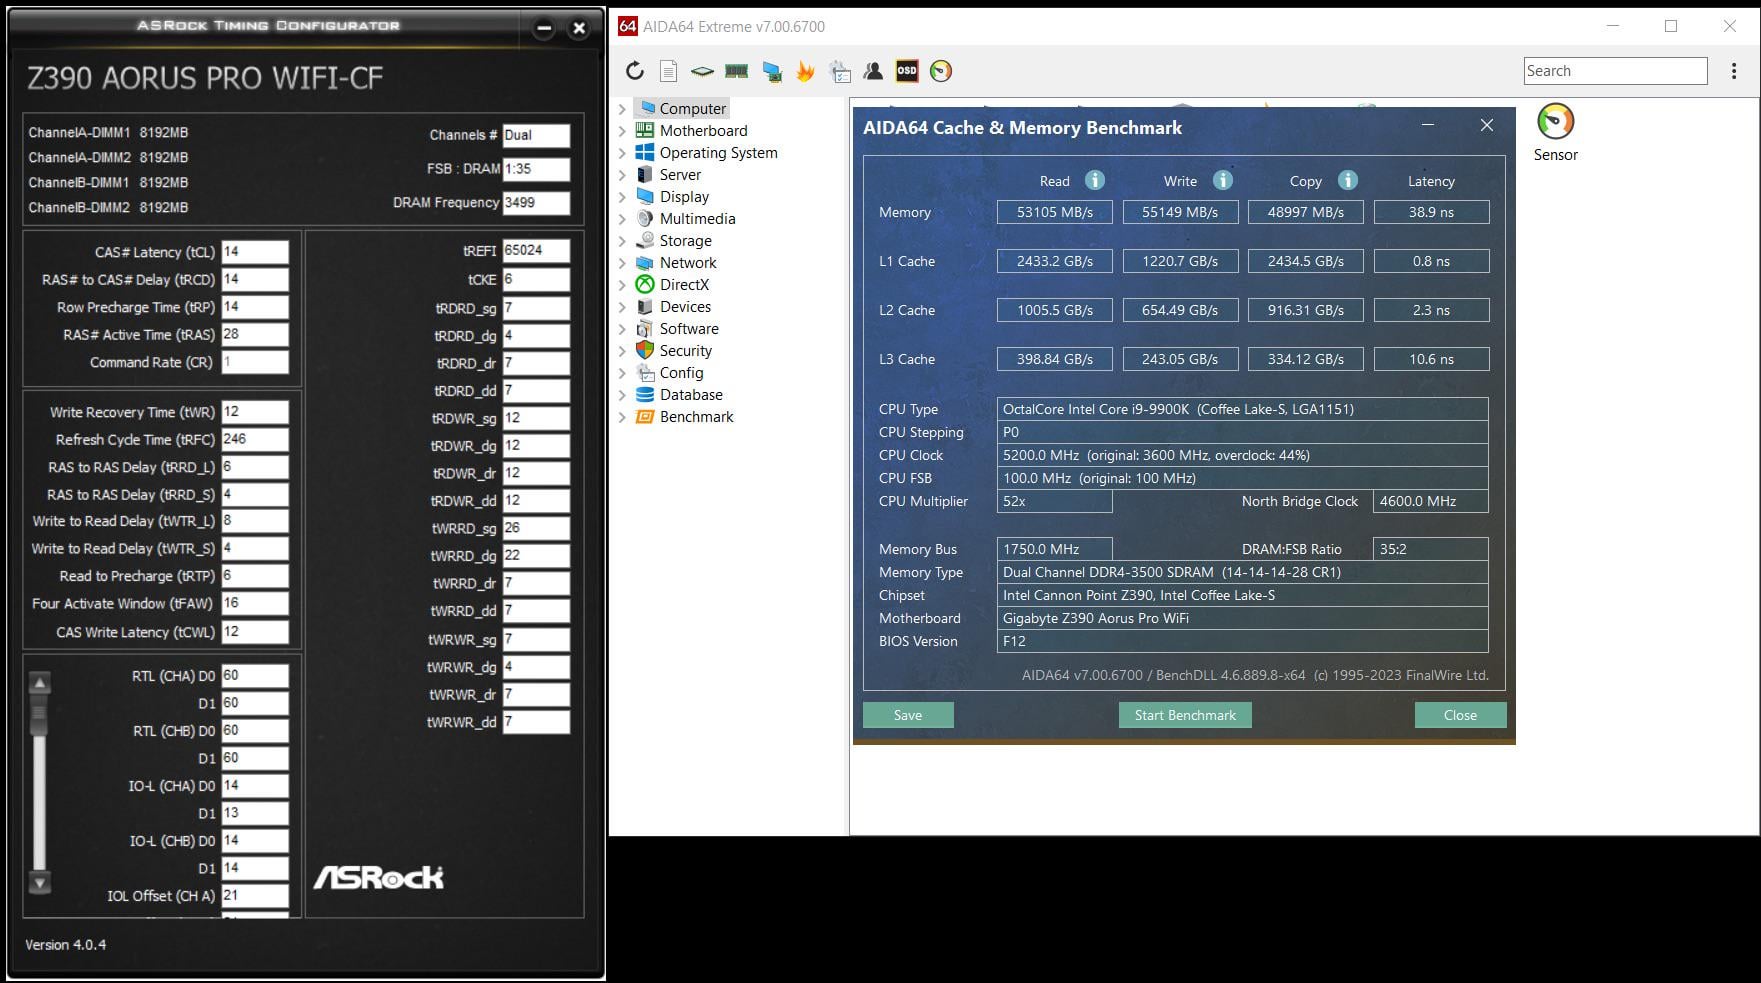Click the Config icon in tree
1761x983 pixels.
click(x=645, y=373)
